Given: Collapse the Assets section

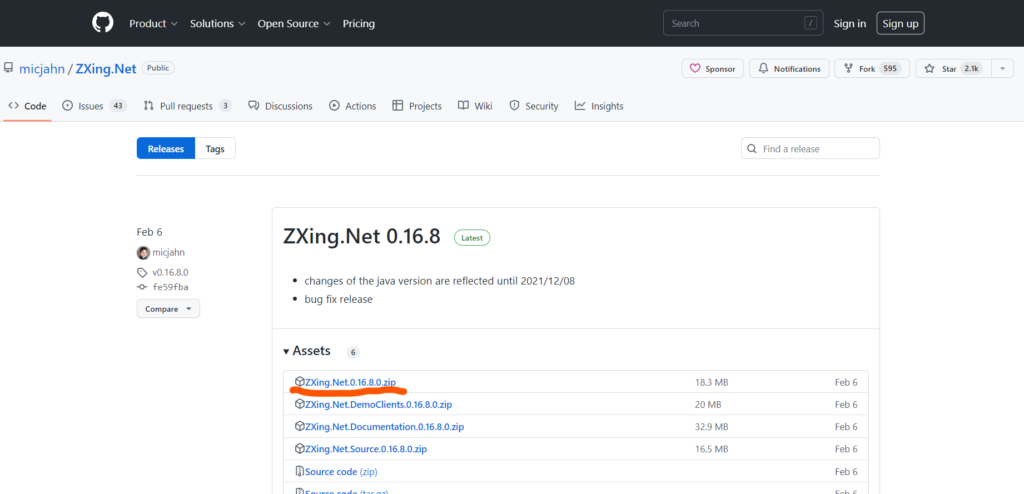Looking at the screenshot, I should (x=307, y=351).
